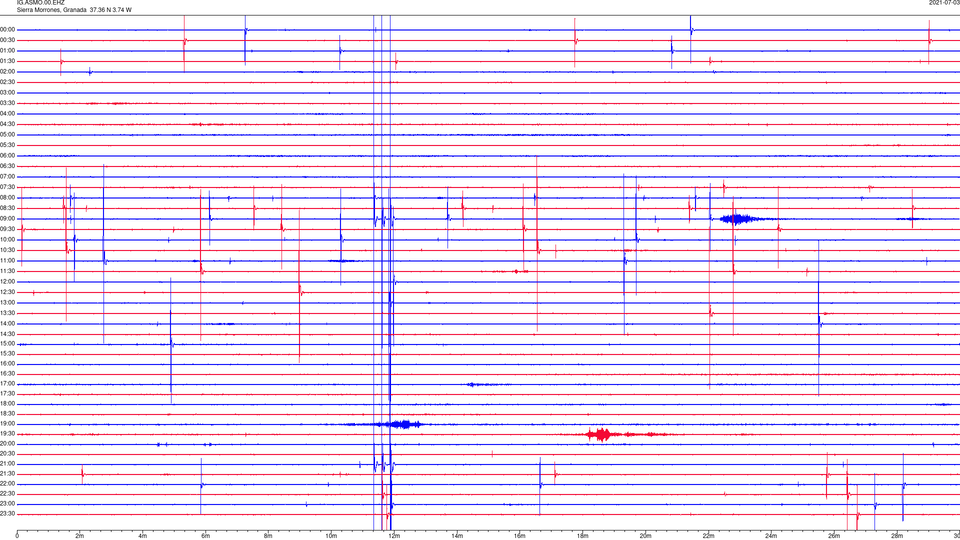Select the 18:00 trace time label
This screenshot has width=960, height=540.
[x=8, y=404]
